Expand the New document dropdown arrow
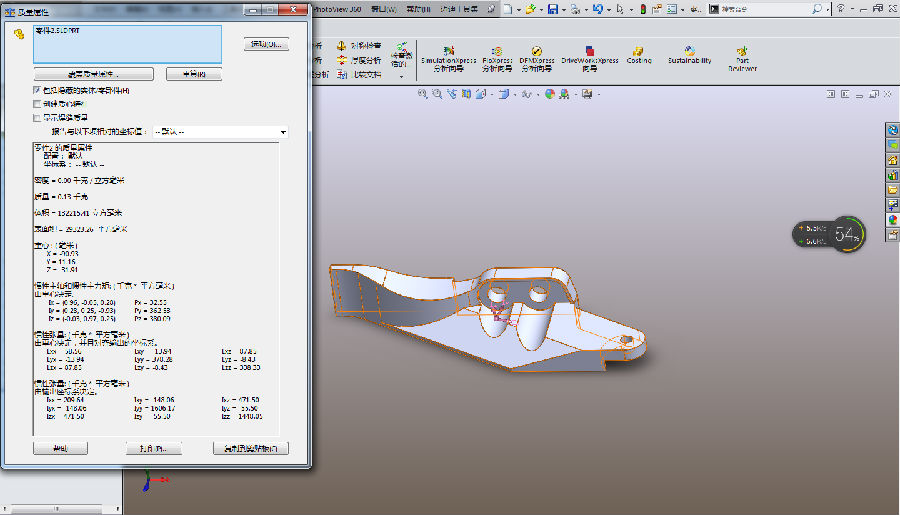The image size is (900, 515). (x=517, y=9)
